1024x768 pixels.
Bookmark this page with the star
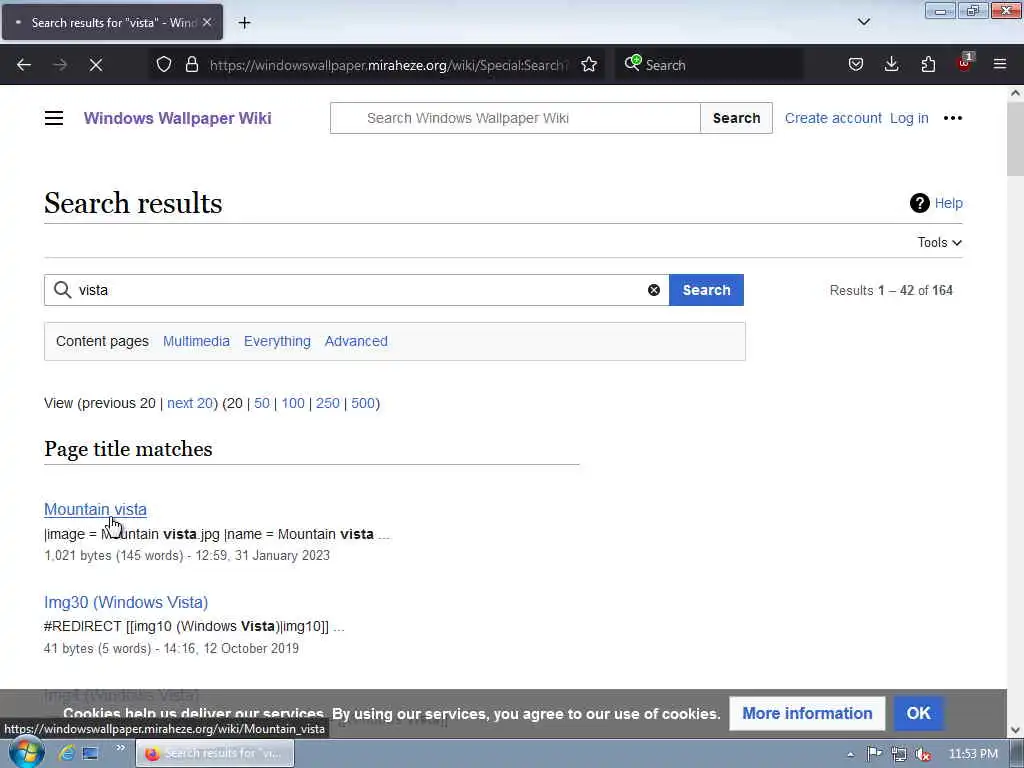click(x=589, y=65)
